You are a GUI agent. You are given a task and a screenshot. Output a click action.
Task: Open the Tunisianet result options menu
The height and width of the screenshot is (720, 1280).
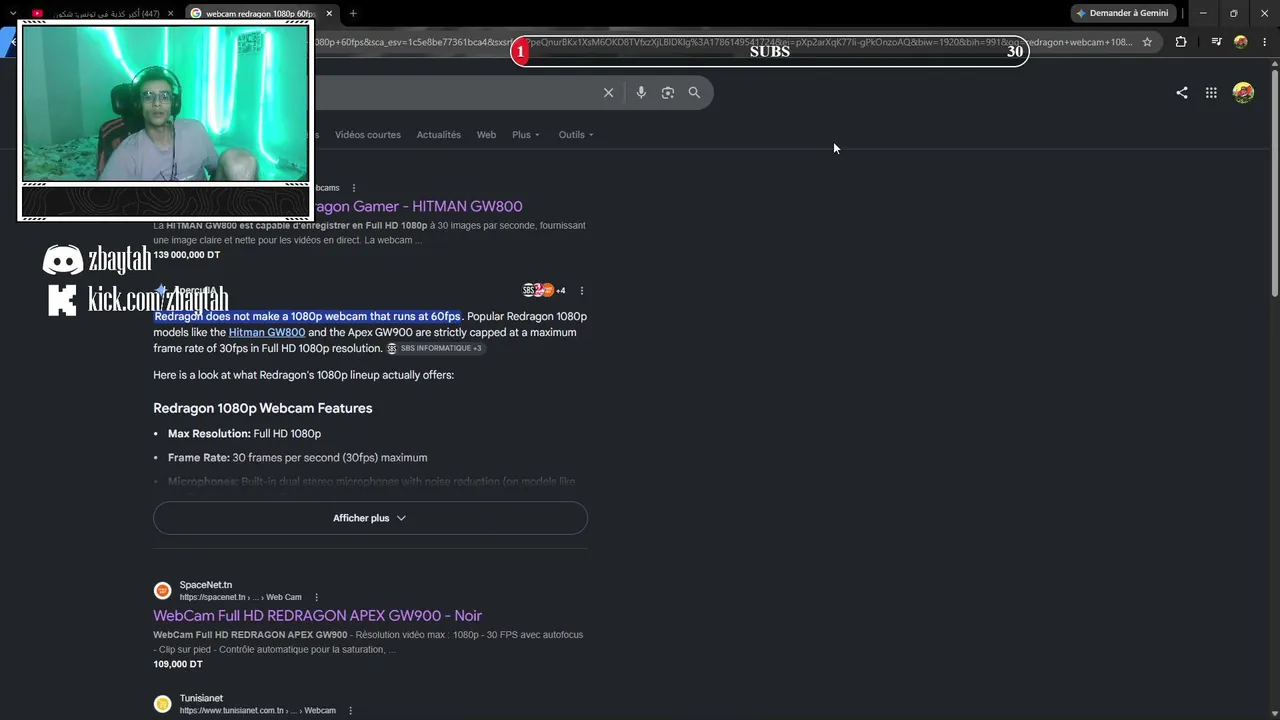pos(350,711)
